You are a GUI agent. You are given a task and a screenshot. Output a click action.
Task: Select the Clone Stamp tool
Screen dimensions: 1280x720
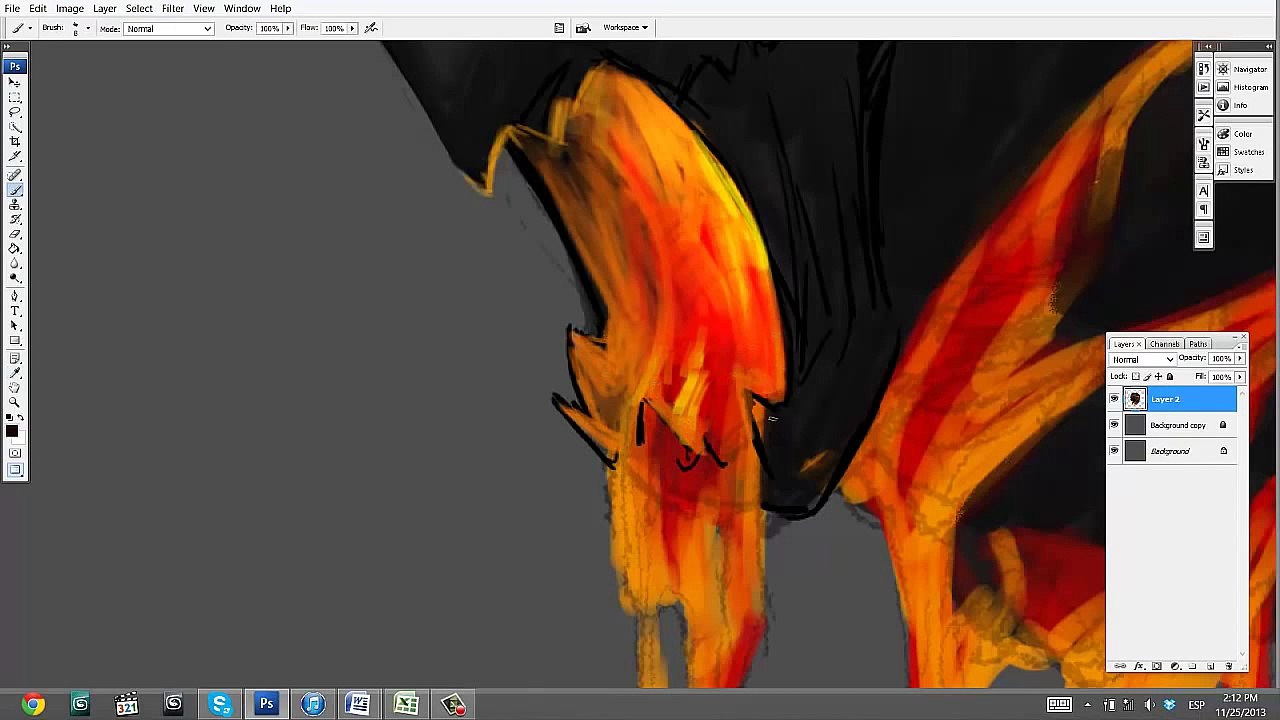pyautogui.click(x=15, y=204)
